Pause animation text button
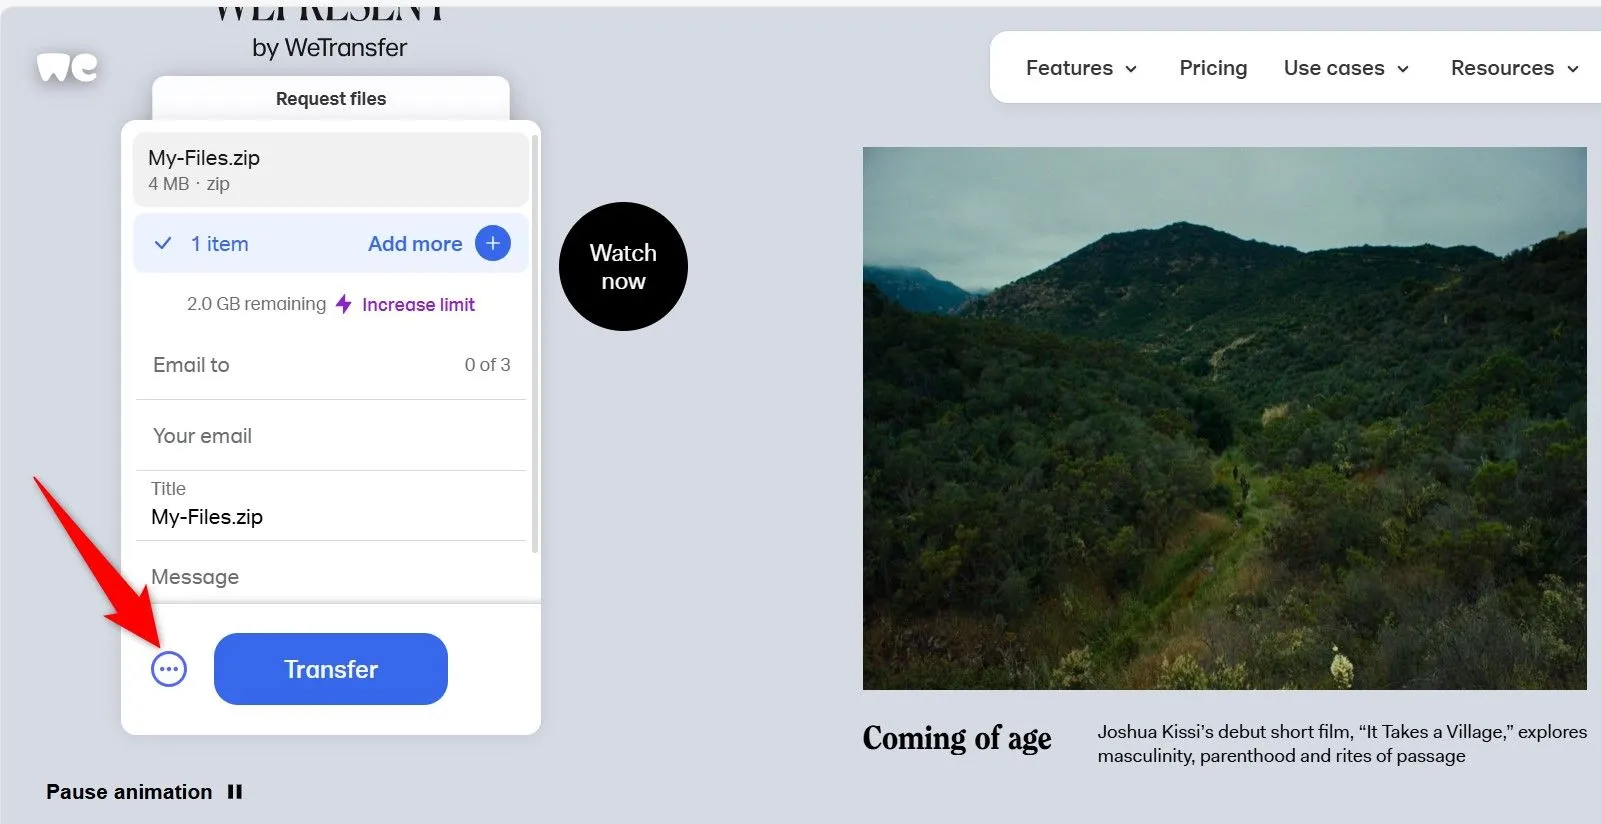This screenshot has width=1601, height=824. pyautogui.click(x=129, y=792)
